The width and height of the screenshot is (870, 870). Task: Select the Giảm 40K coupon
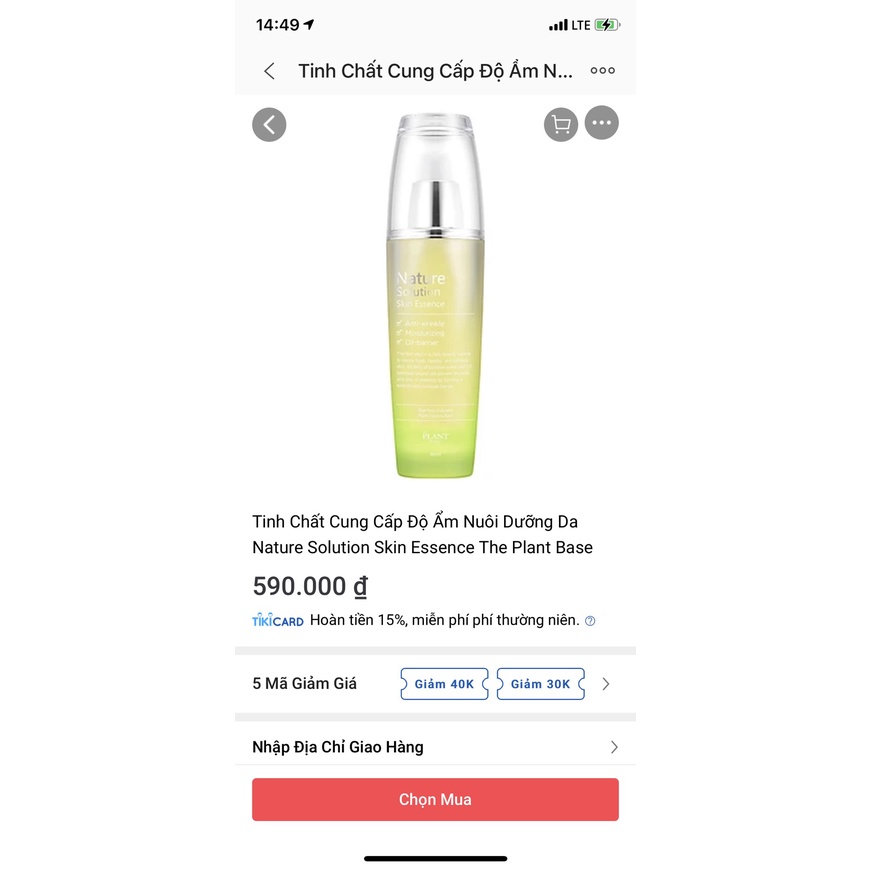(444, 684)
